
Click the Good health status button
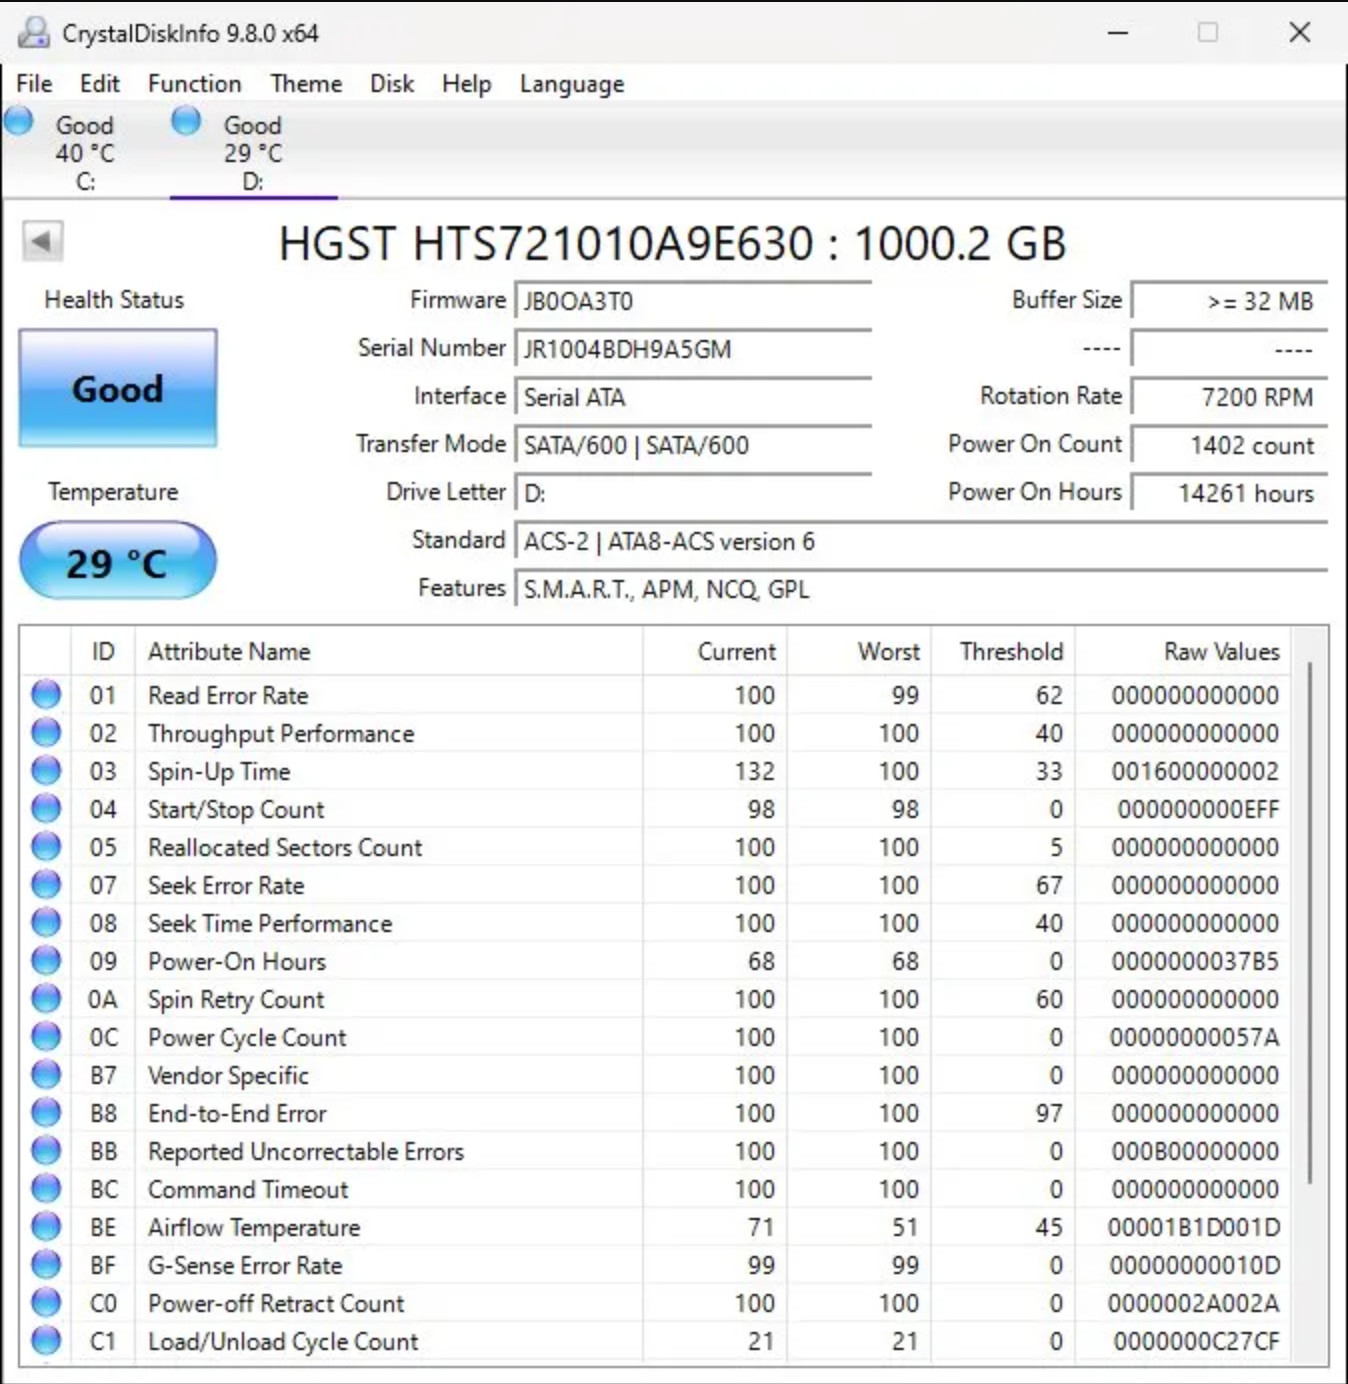pyautogui.click(x=118, y=388)
